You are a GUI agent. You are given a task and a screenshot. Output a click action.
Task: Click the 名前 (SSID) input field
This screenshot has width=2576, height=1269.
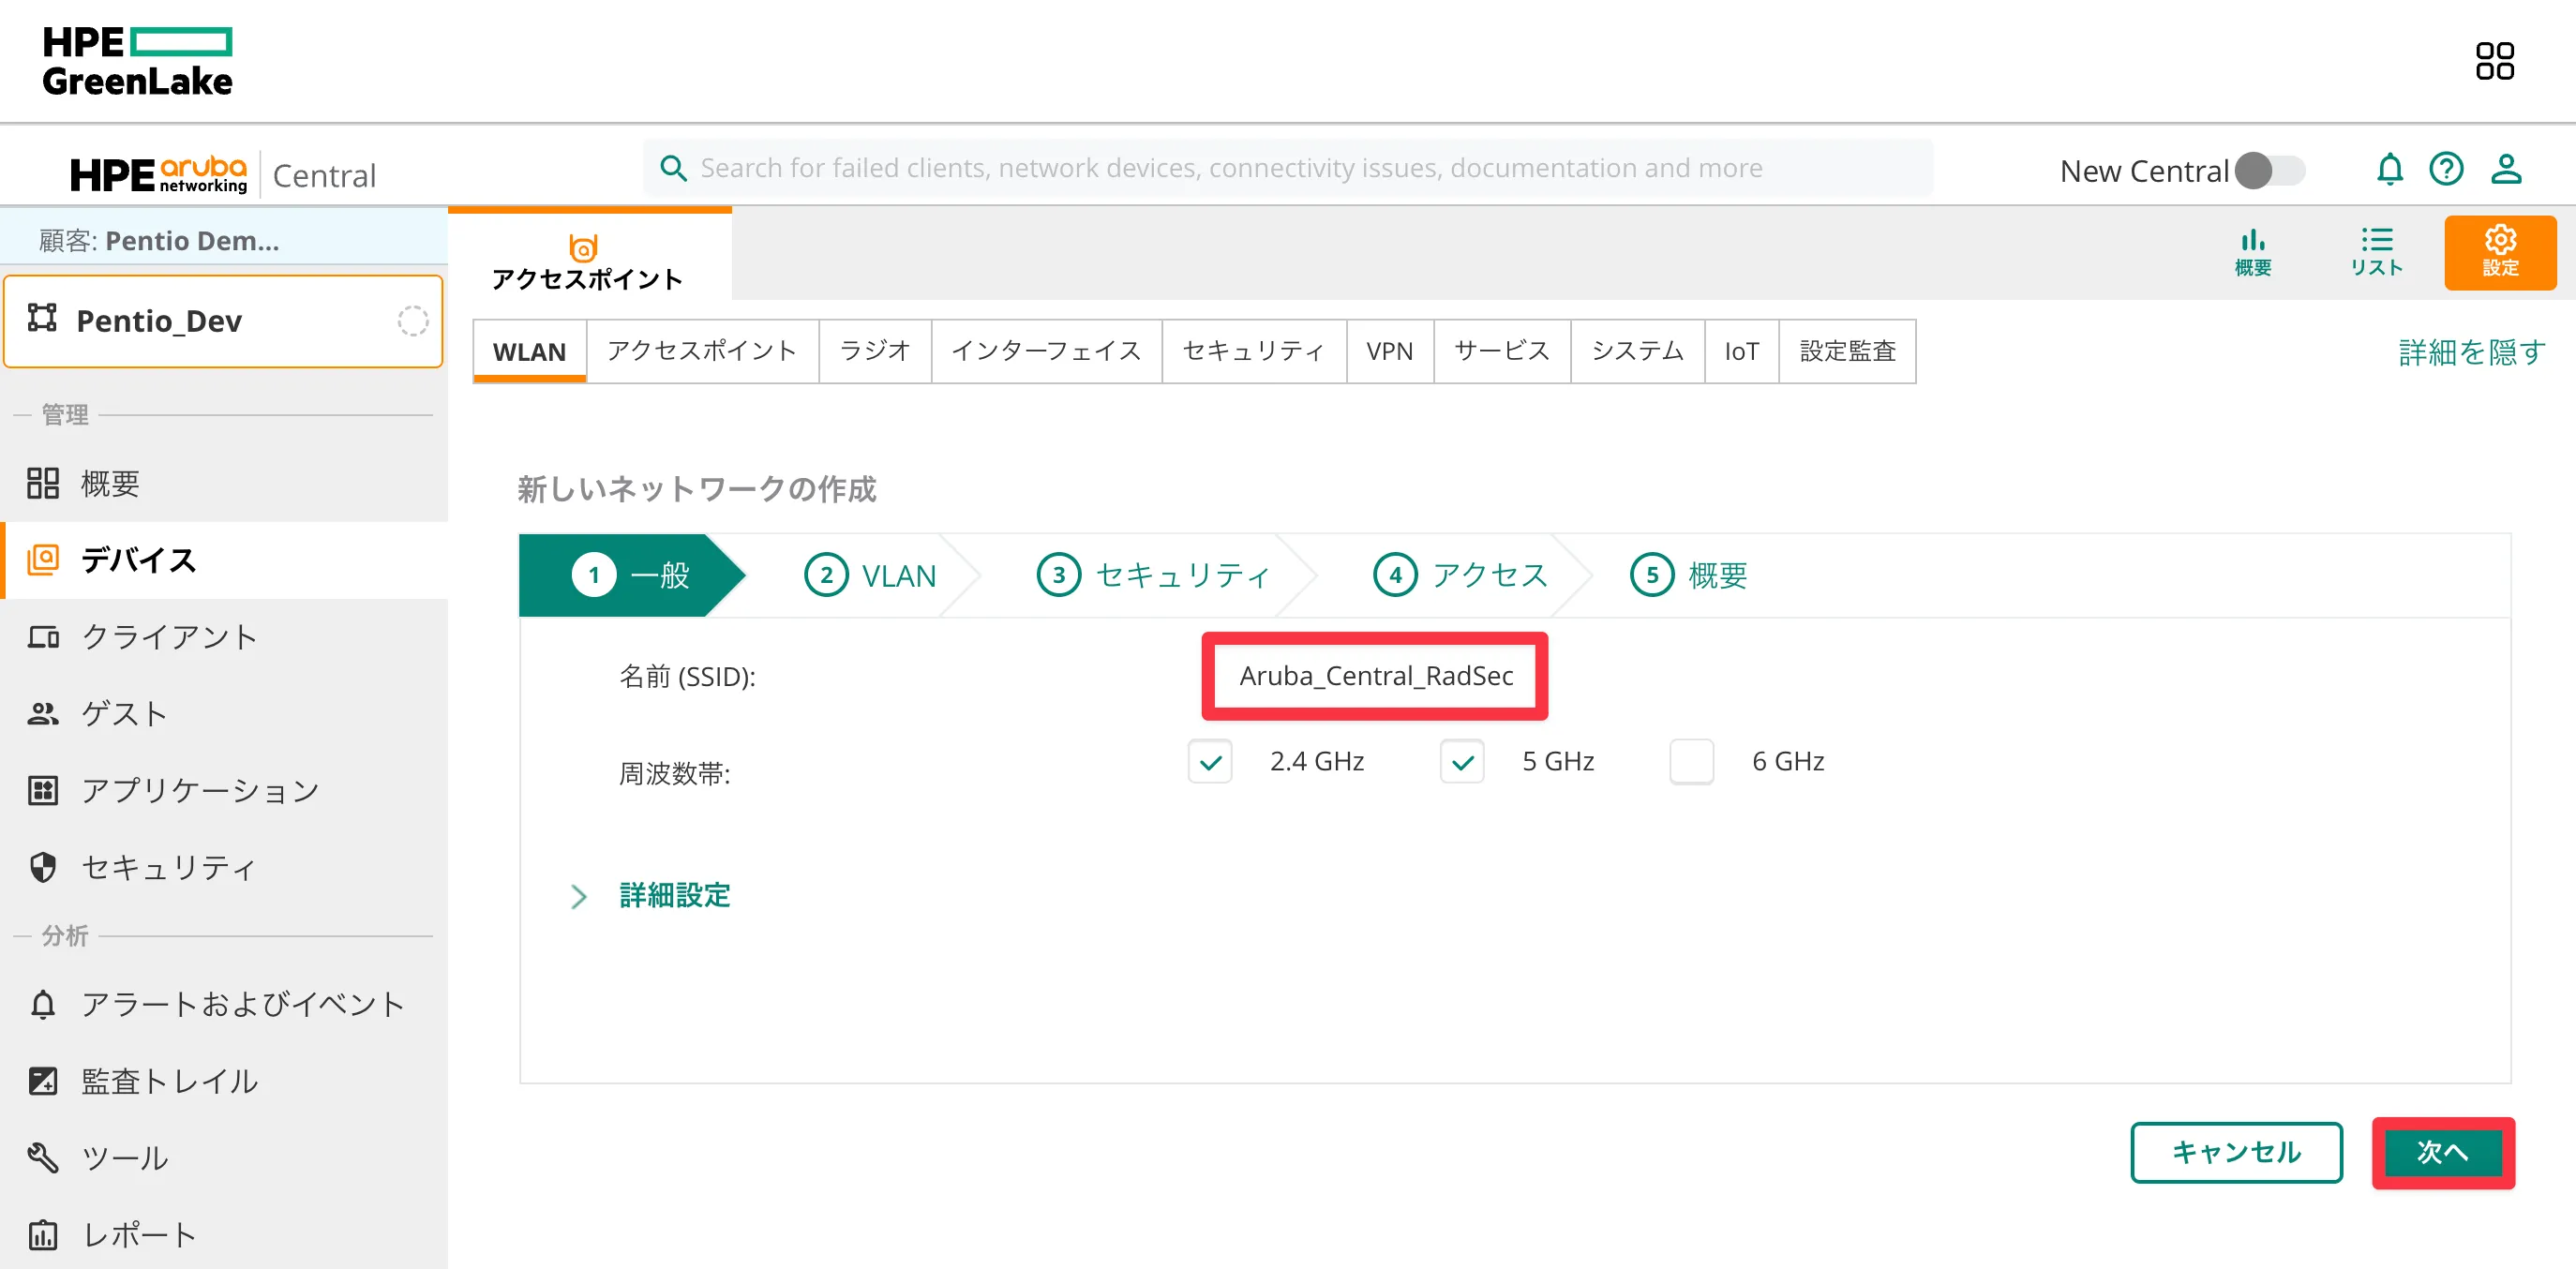tap(1374, 676)
